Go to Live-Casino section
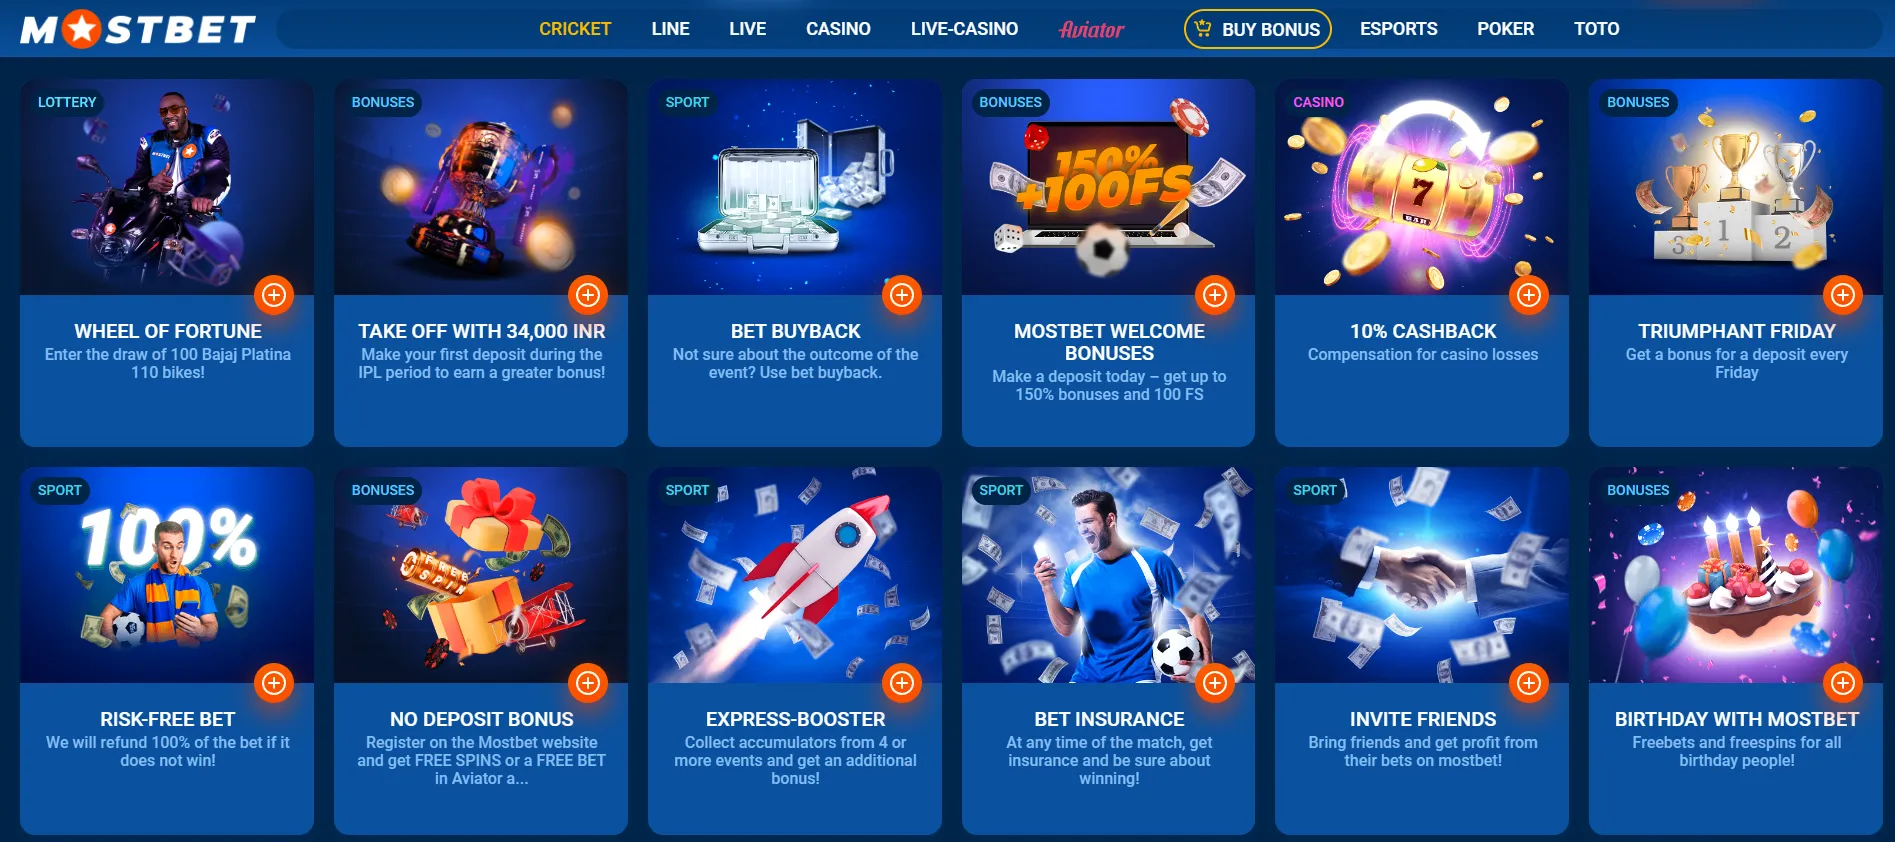 point(964,29)
